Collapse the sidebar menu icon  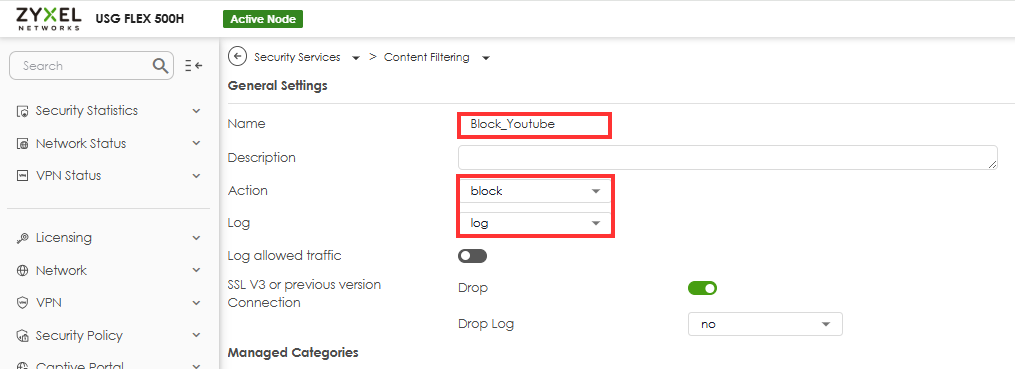pos(194,65)
